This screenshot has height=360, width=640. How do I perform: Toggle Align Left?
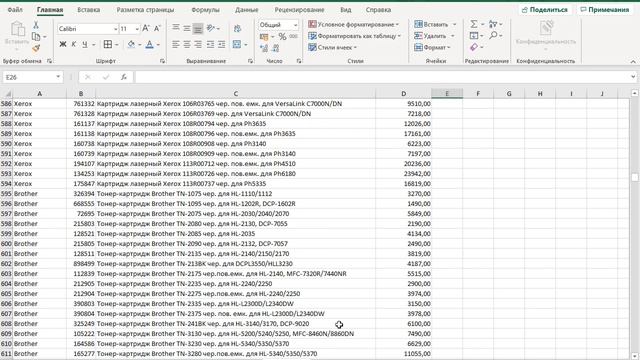click(176, 44)
